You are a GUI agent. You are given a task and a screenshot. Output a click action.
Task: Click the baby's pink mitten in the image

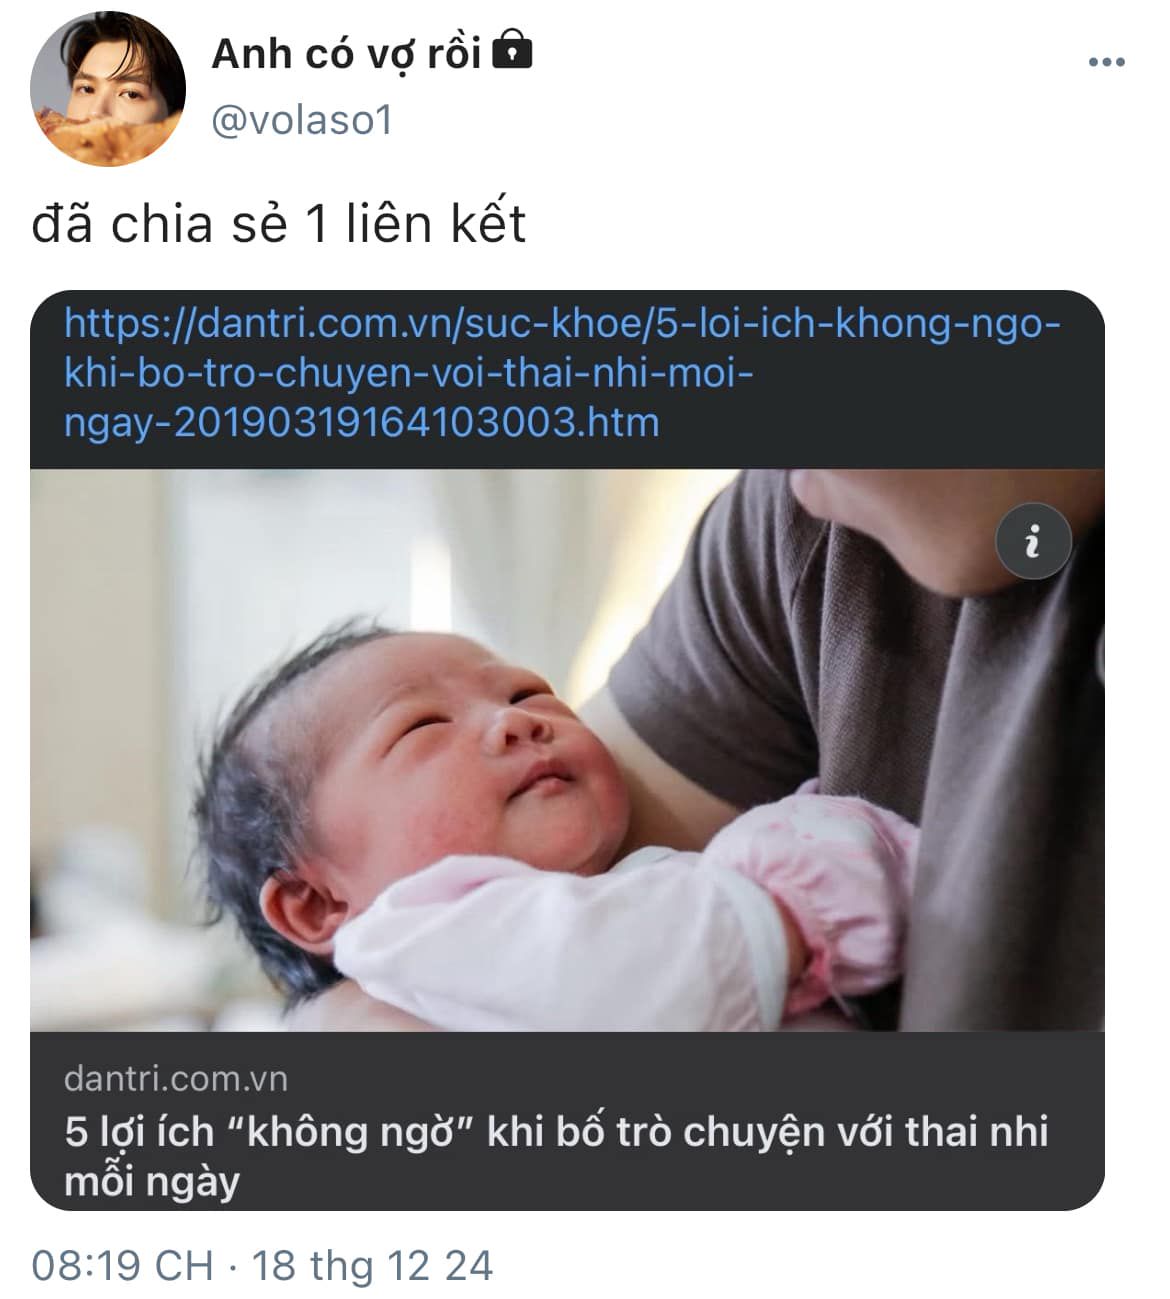[x=840, y=870]
